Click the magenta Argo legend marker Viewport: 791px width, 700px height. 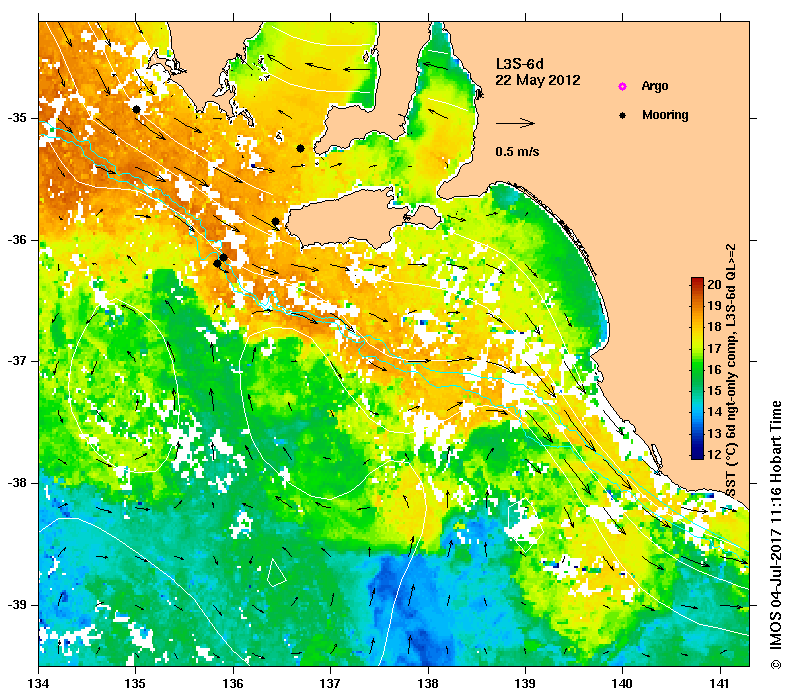(x=623, y=86)
